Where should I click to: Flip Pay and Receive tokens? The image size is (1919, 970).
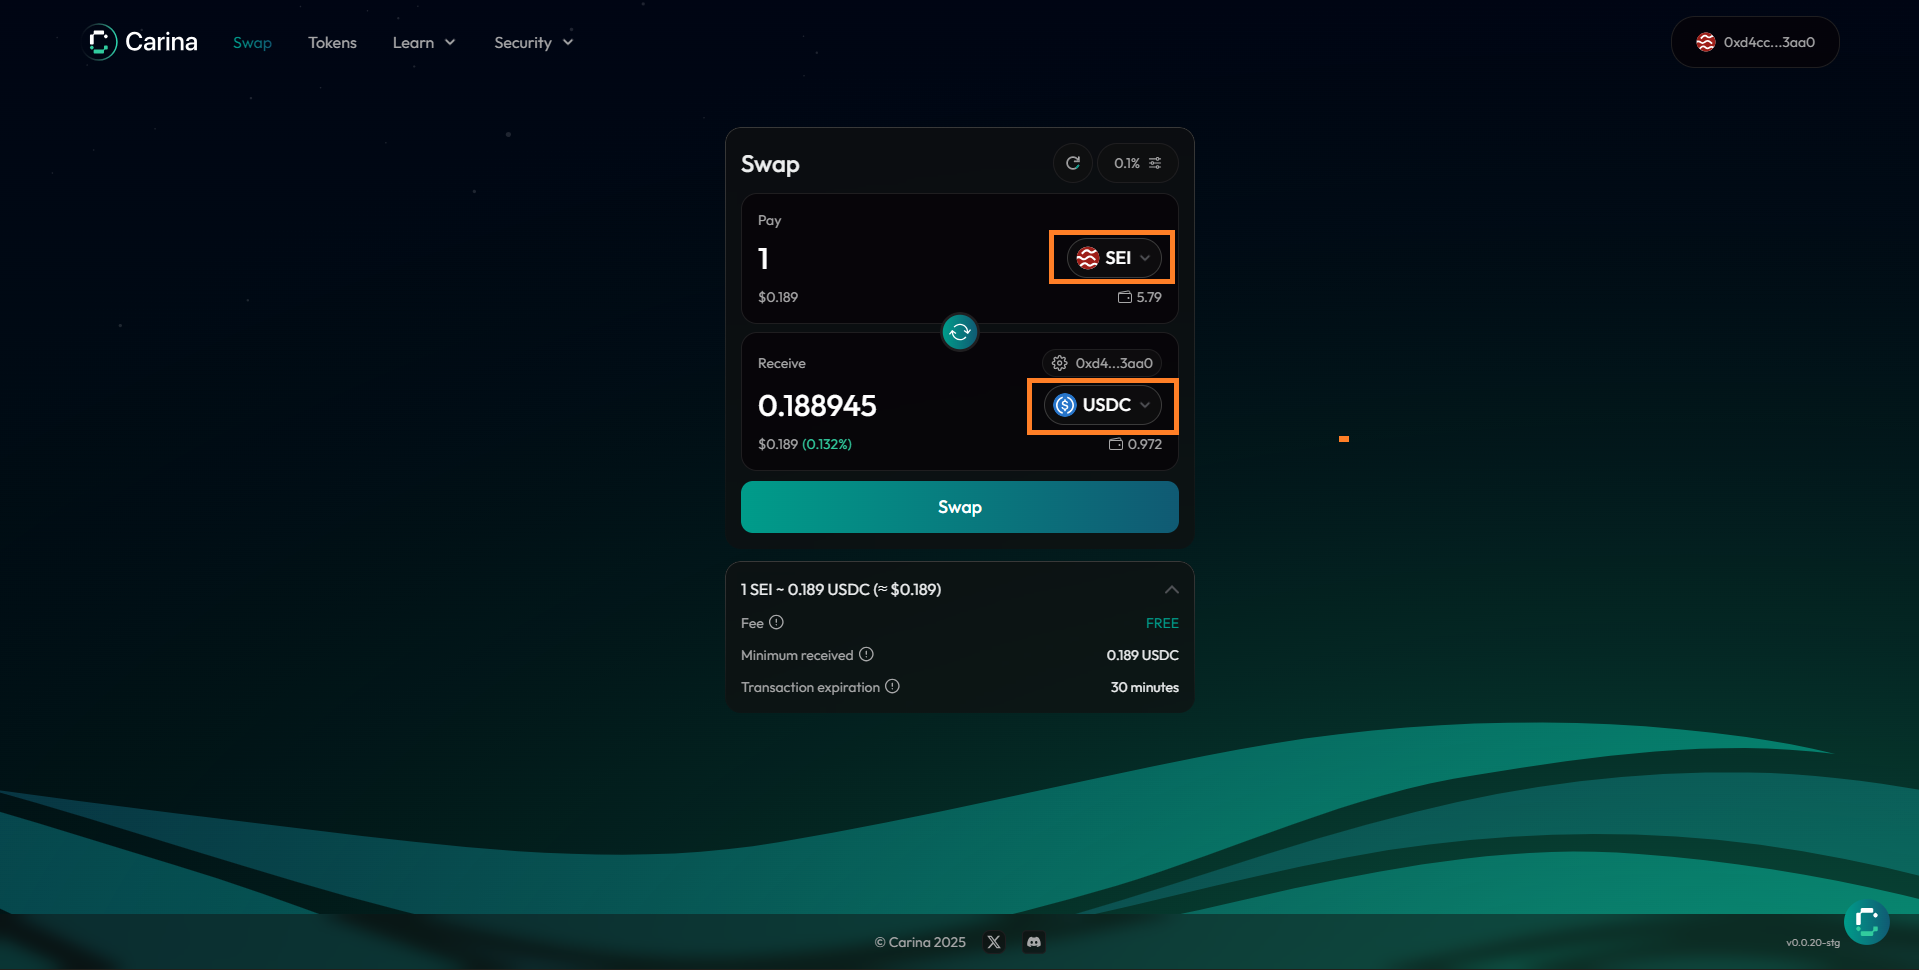point(959,332)
